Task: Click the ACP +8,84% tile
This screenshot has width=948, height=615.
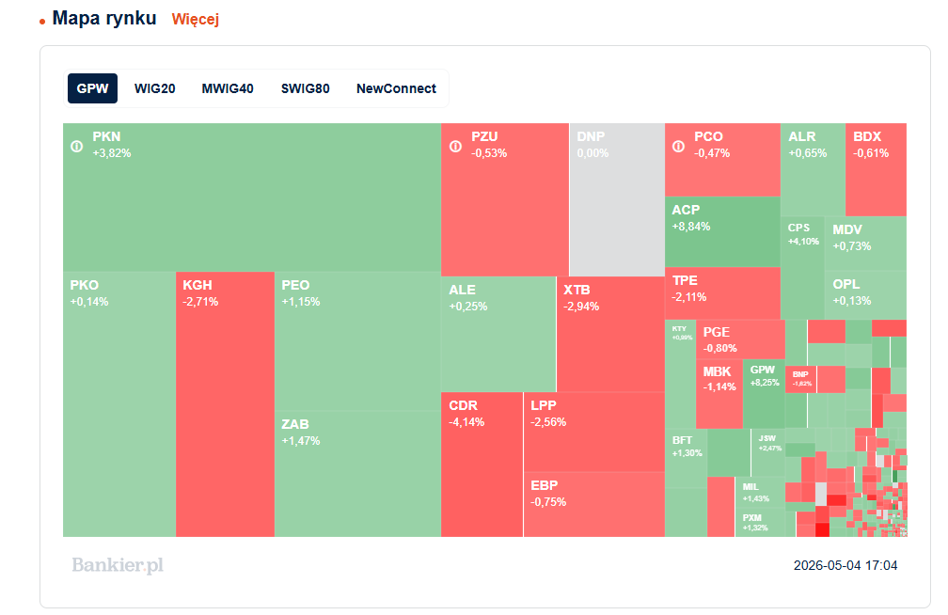Action: 722,232
